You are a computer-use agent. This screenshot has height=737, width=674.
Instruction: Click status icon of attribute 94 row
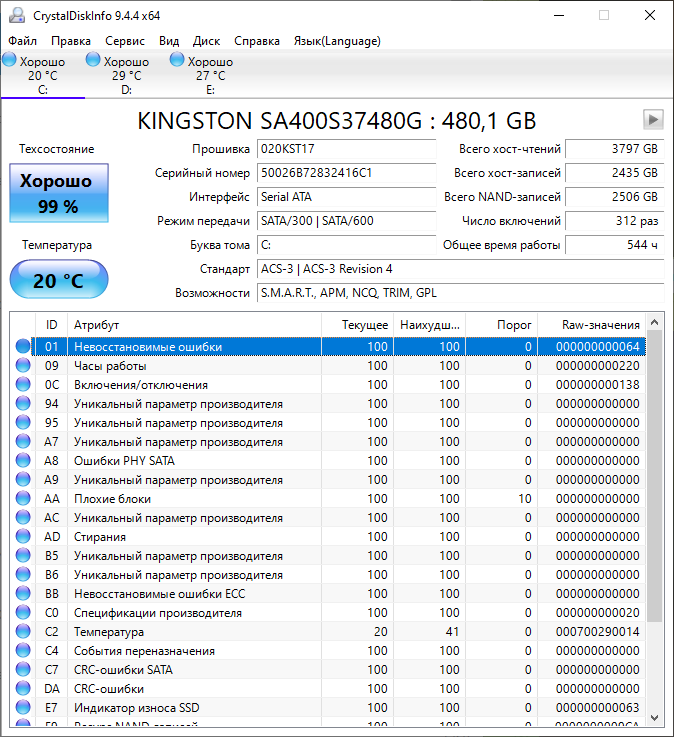pyautogui.click(x=23, y=403)
